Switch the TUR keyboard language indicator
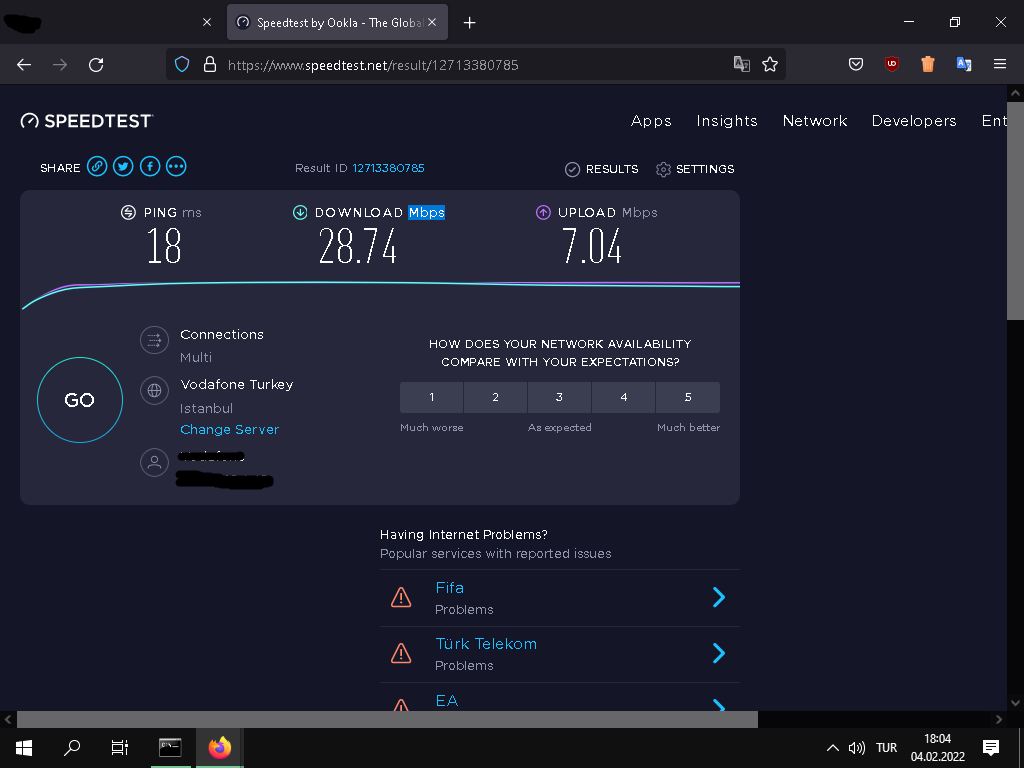1024x768 pixels. pos(886,748)
